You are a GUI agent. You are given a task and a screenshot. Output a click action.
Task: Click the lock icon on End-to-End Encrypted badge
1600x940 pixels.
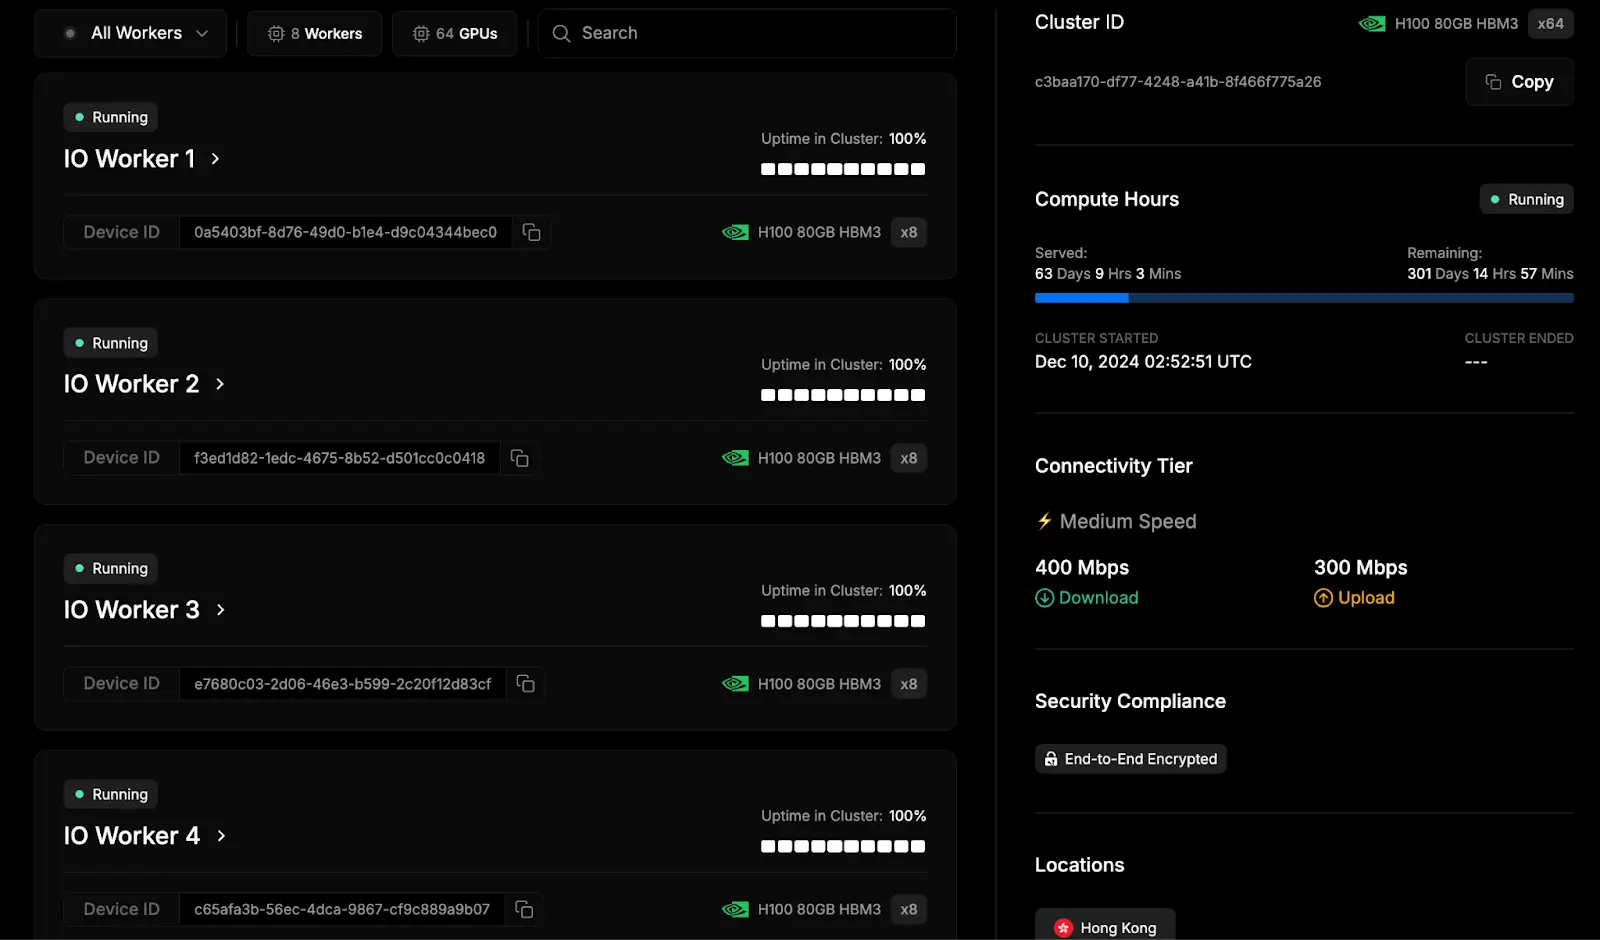(1052, 758)
